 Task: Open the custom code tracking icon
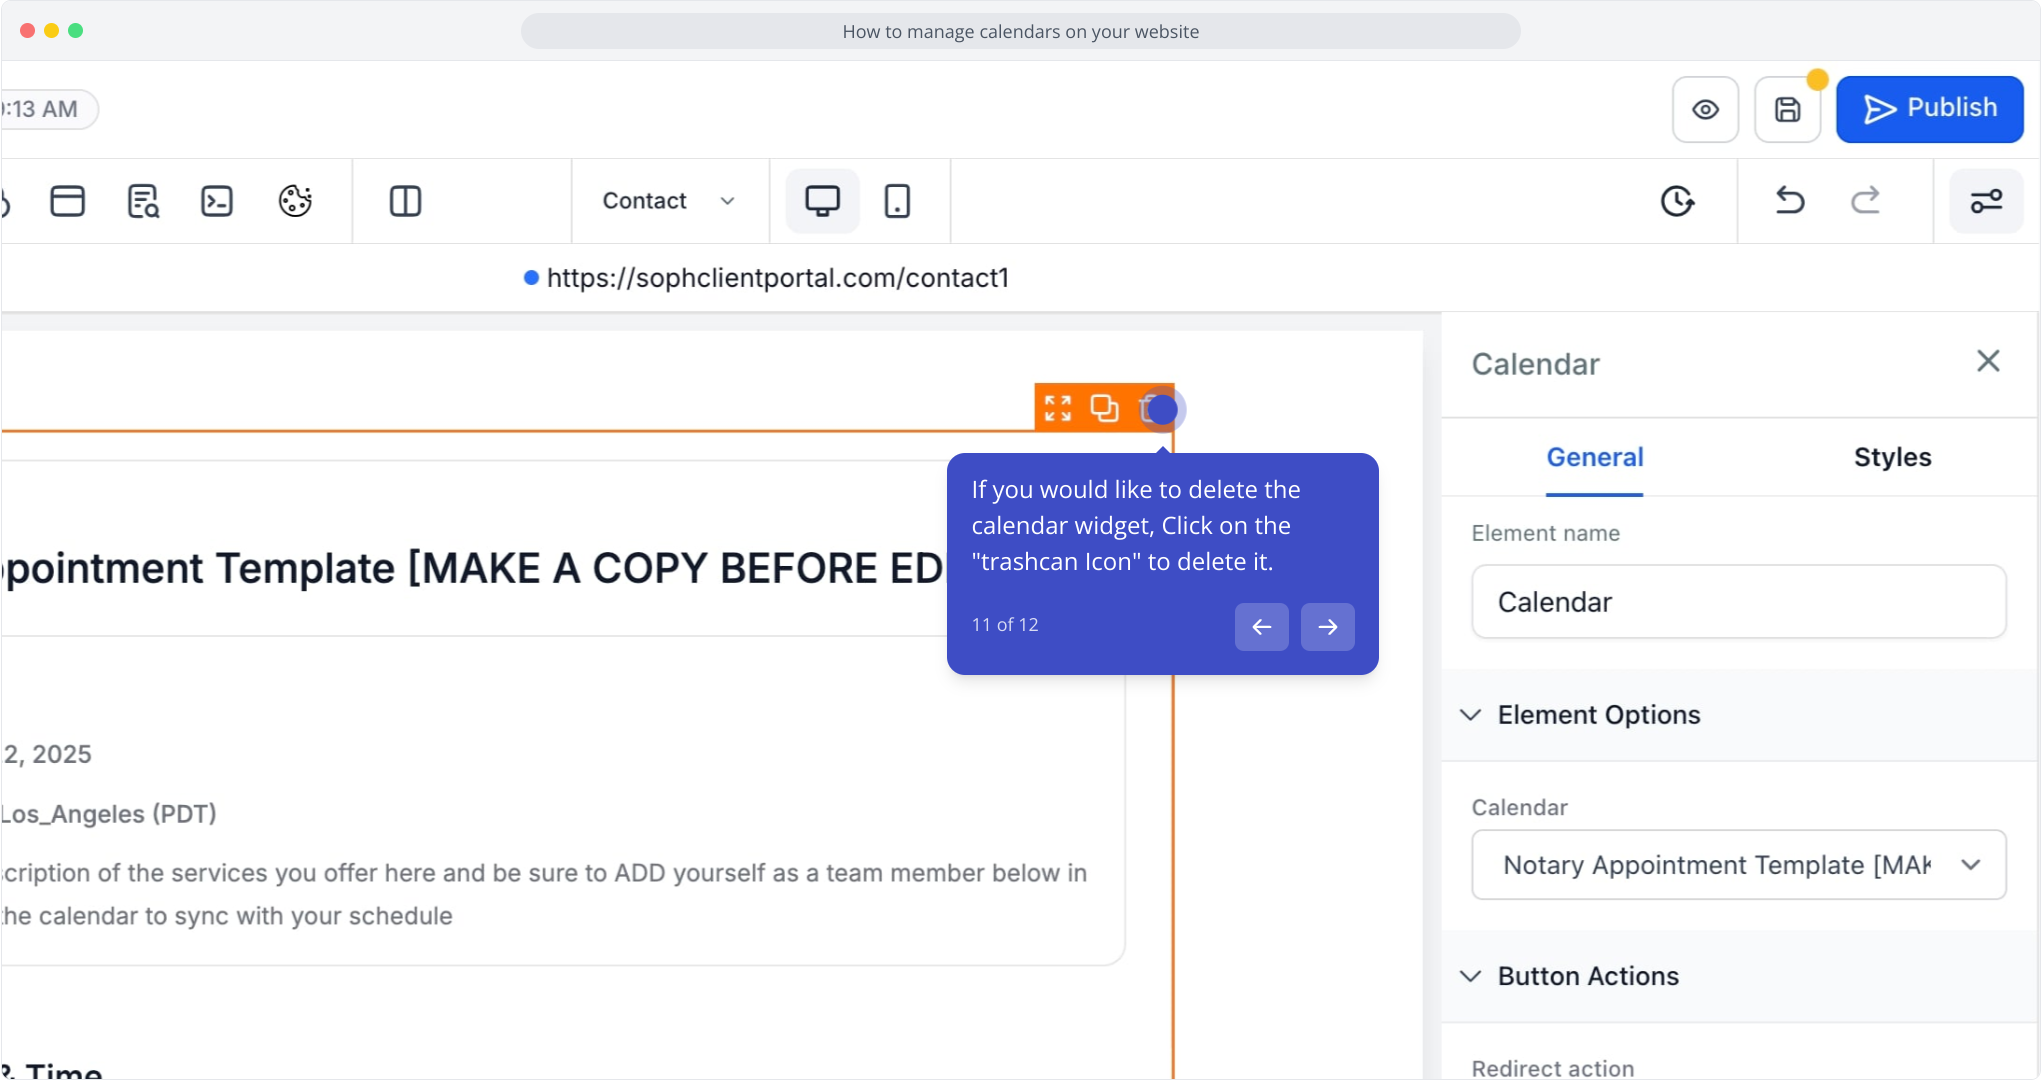(217, 201)
